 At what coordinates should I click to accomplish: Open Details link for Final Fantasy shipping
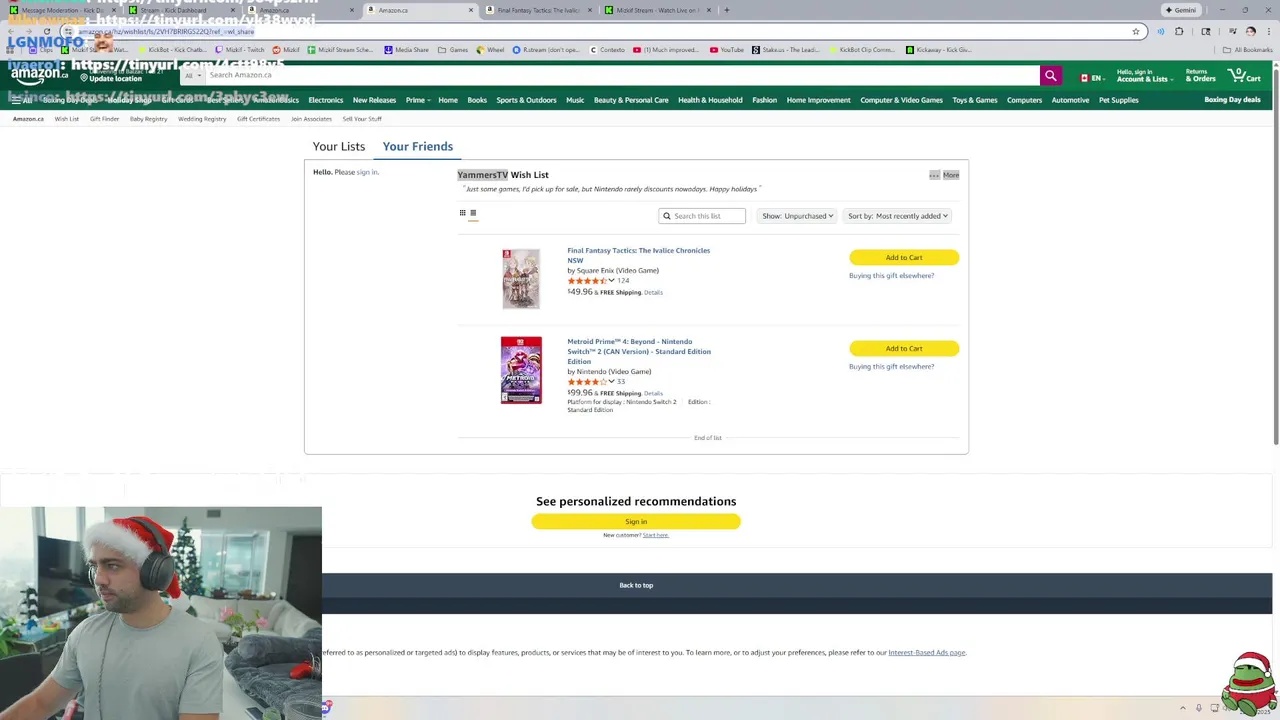point(653,293)
